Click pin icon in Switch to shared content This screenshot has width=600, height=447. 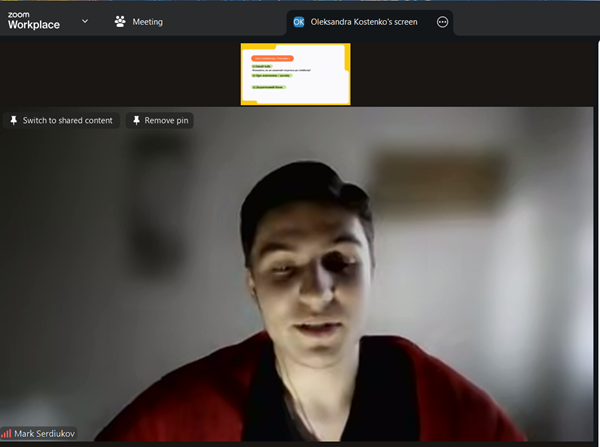[14, 120]
